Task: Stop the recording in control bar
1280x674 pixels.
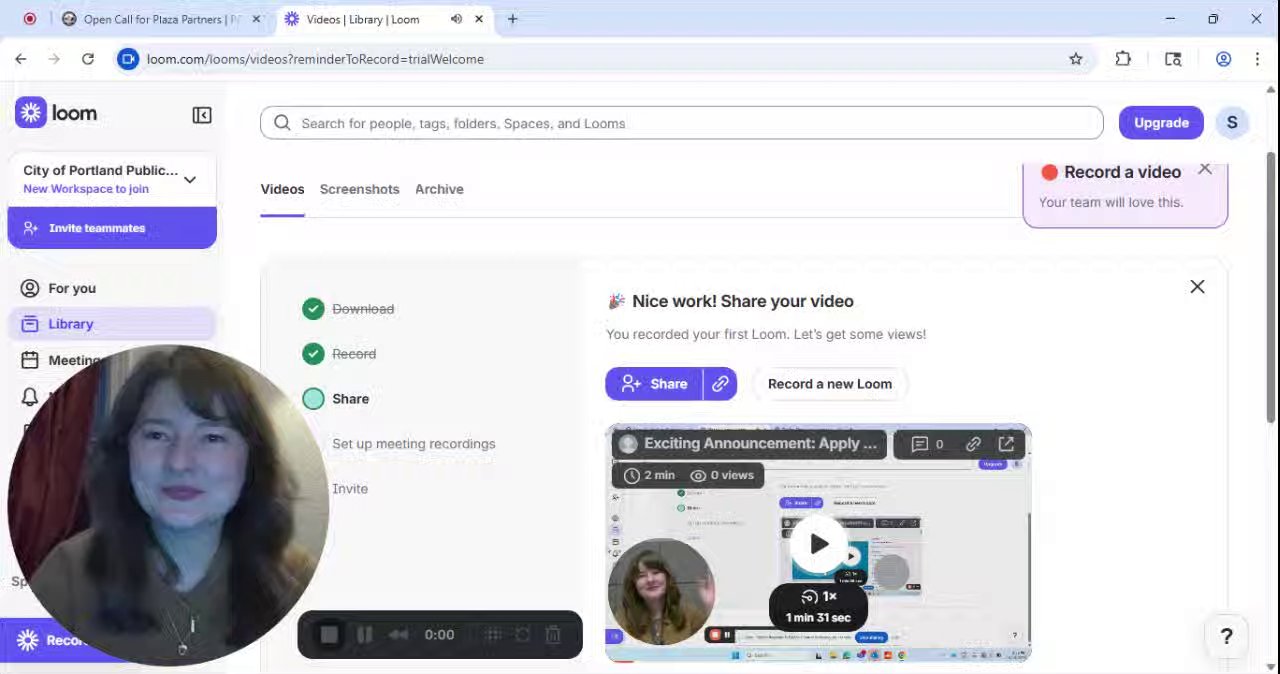Action: [x=329, y=635]
